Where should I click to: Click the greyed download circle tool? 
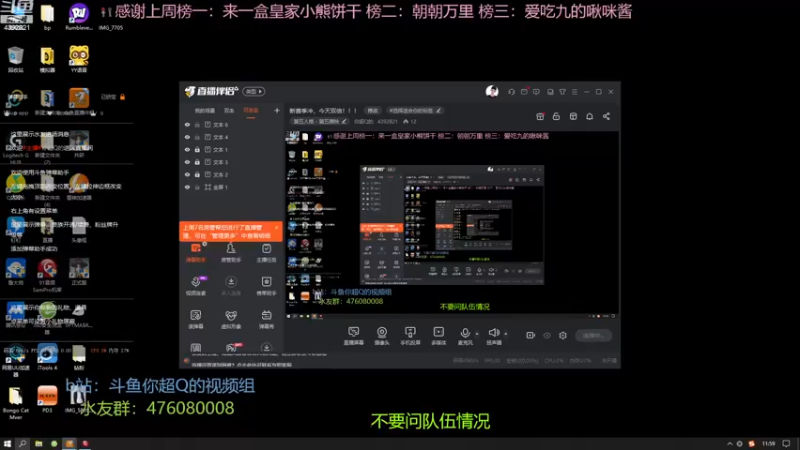(231, 286)
